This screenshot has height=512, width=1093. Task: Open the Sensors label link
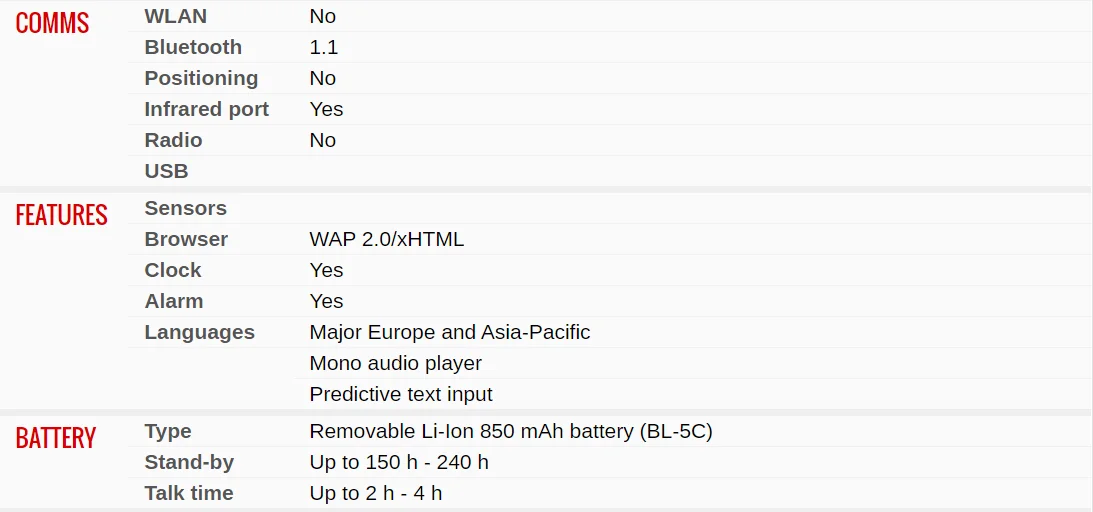185,208
